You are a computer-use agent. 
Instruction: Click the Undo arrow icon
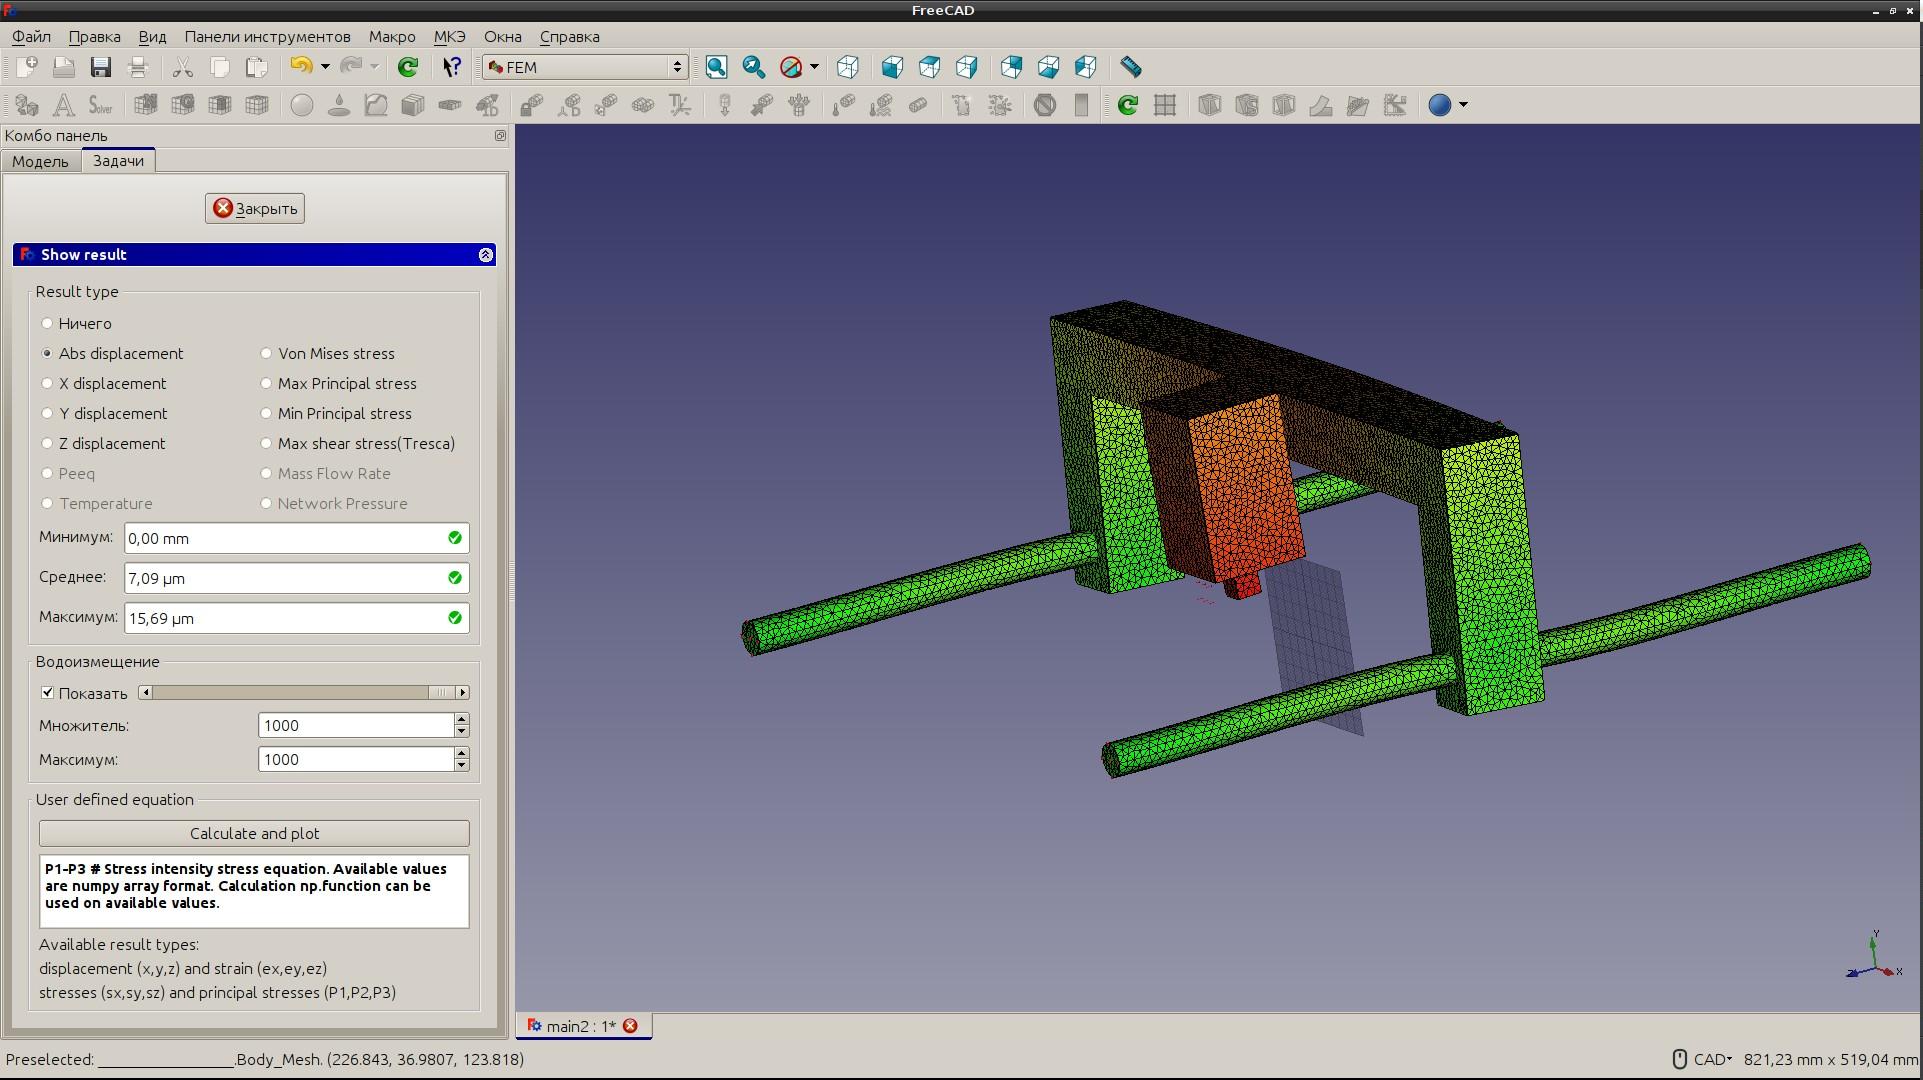pos(301,67)
